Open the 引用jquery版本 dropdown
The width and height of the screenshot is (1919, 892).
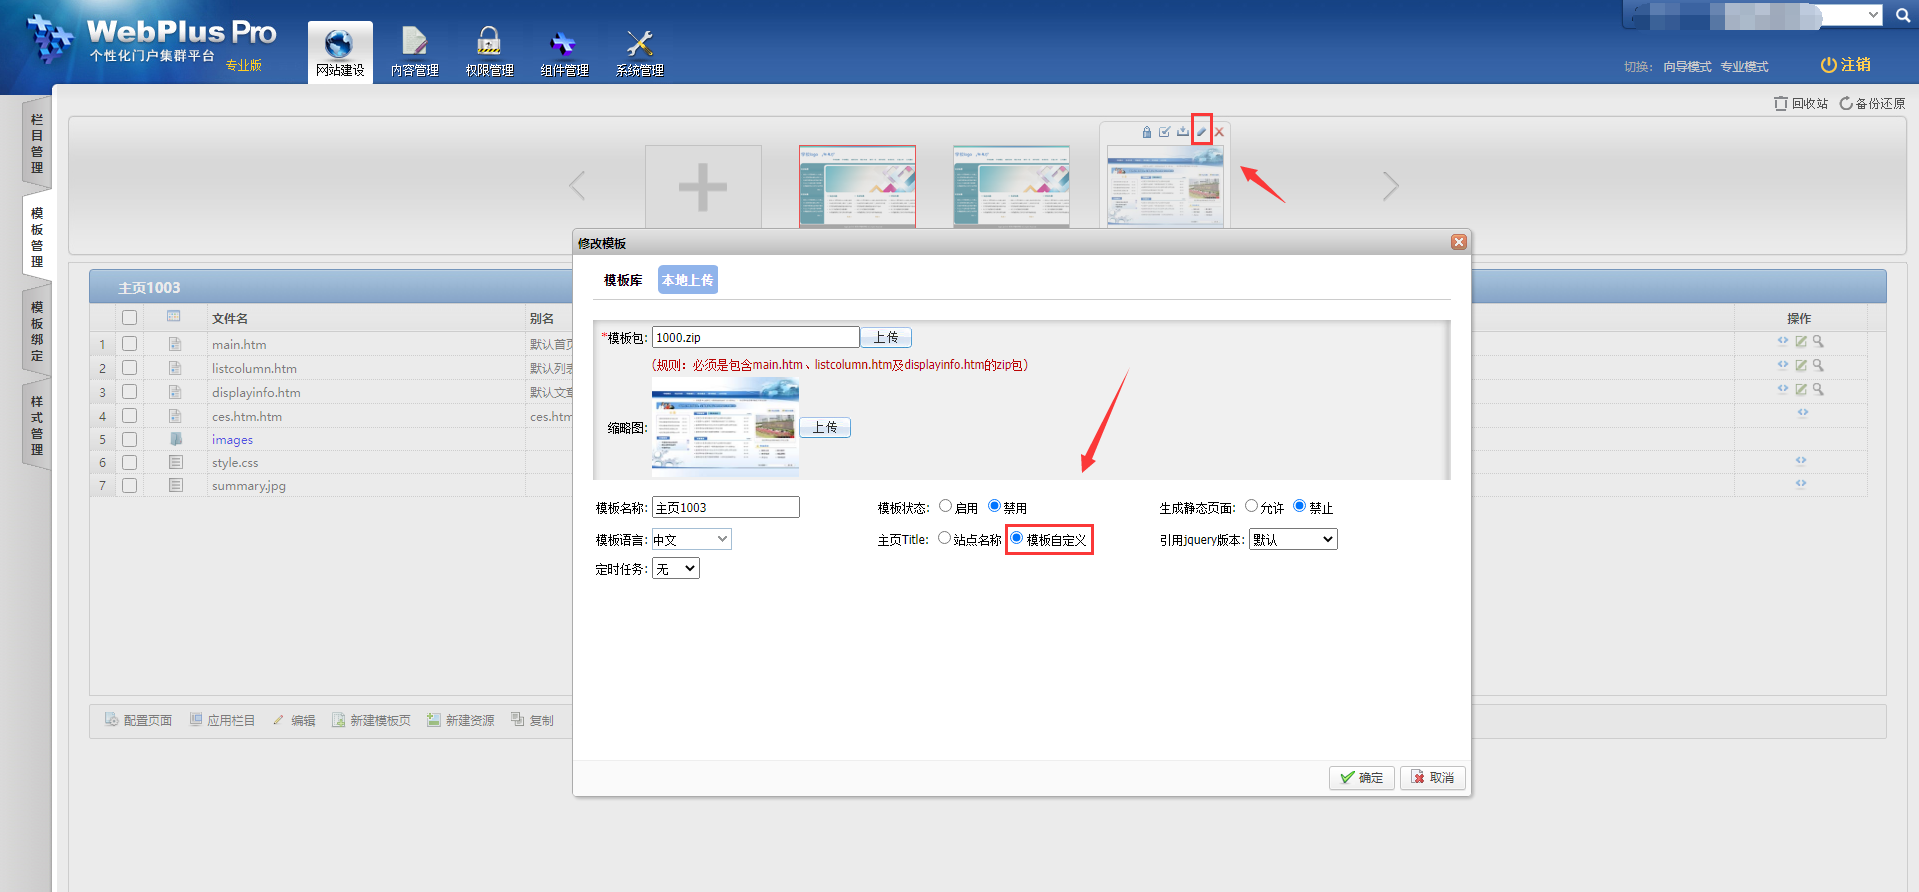click(x=1293, y=540)
